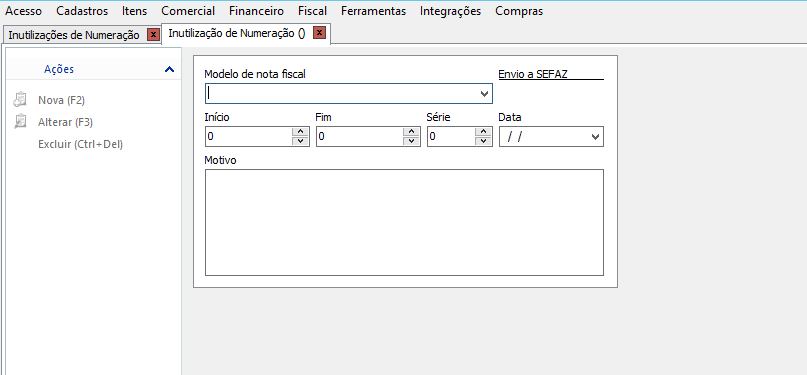This screenshot has width=807, height=375.
Task: Open the Compras menu
Action: [519, 11]
